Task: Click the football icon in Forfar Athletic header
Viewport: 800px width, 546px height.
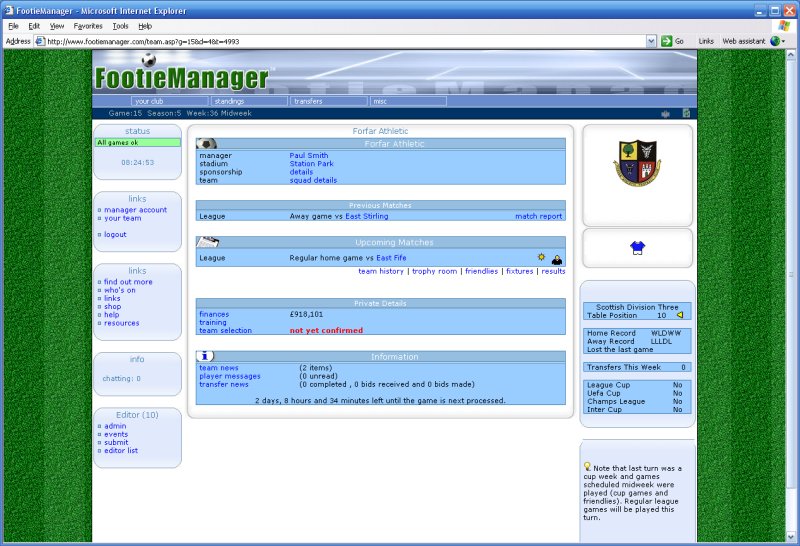Action: tap(207, 144)
